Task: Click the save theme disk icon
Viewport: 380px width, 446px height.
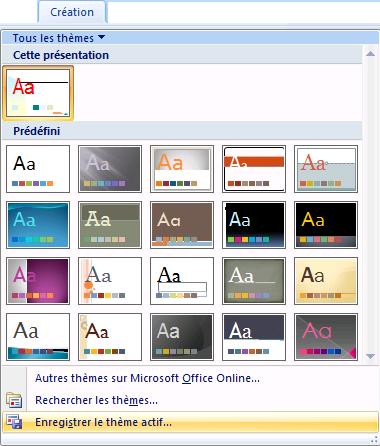Action: [14, 422]
